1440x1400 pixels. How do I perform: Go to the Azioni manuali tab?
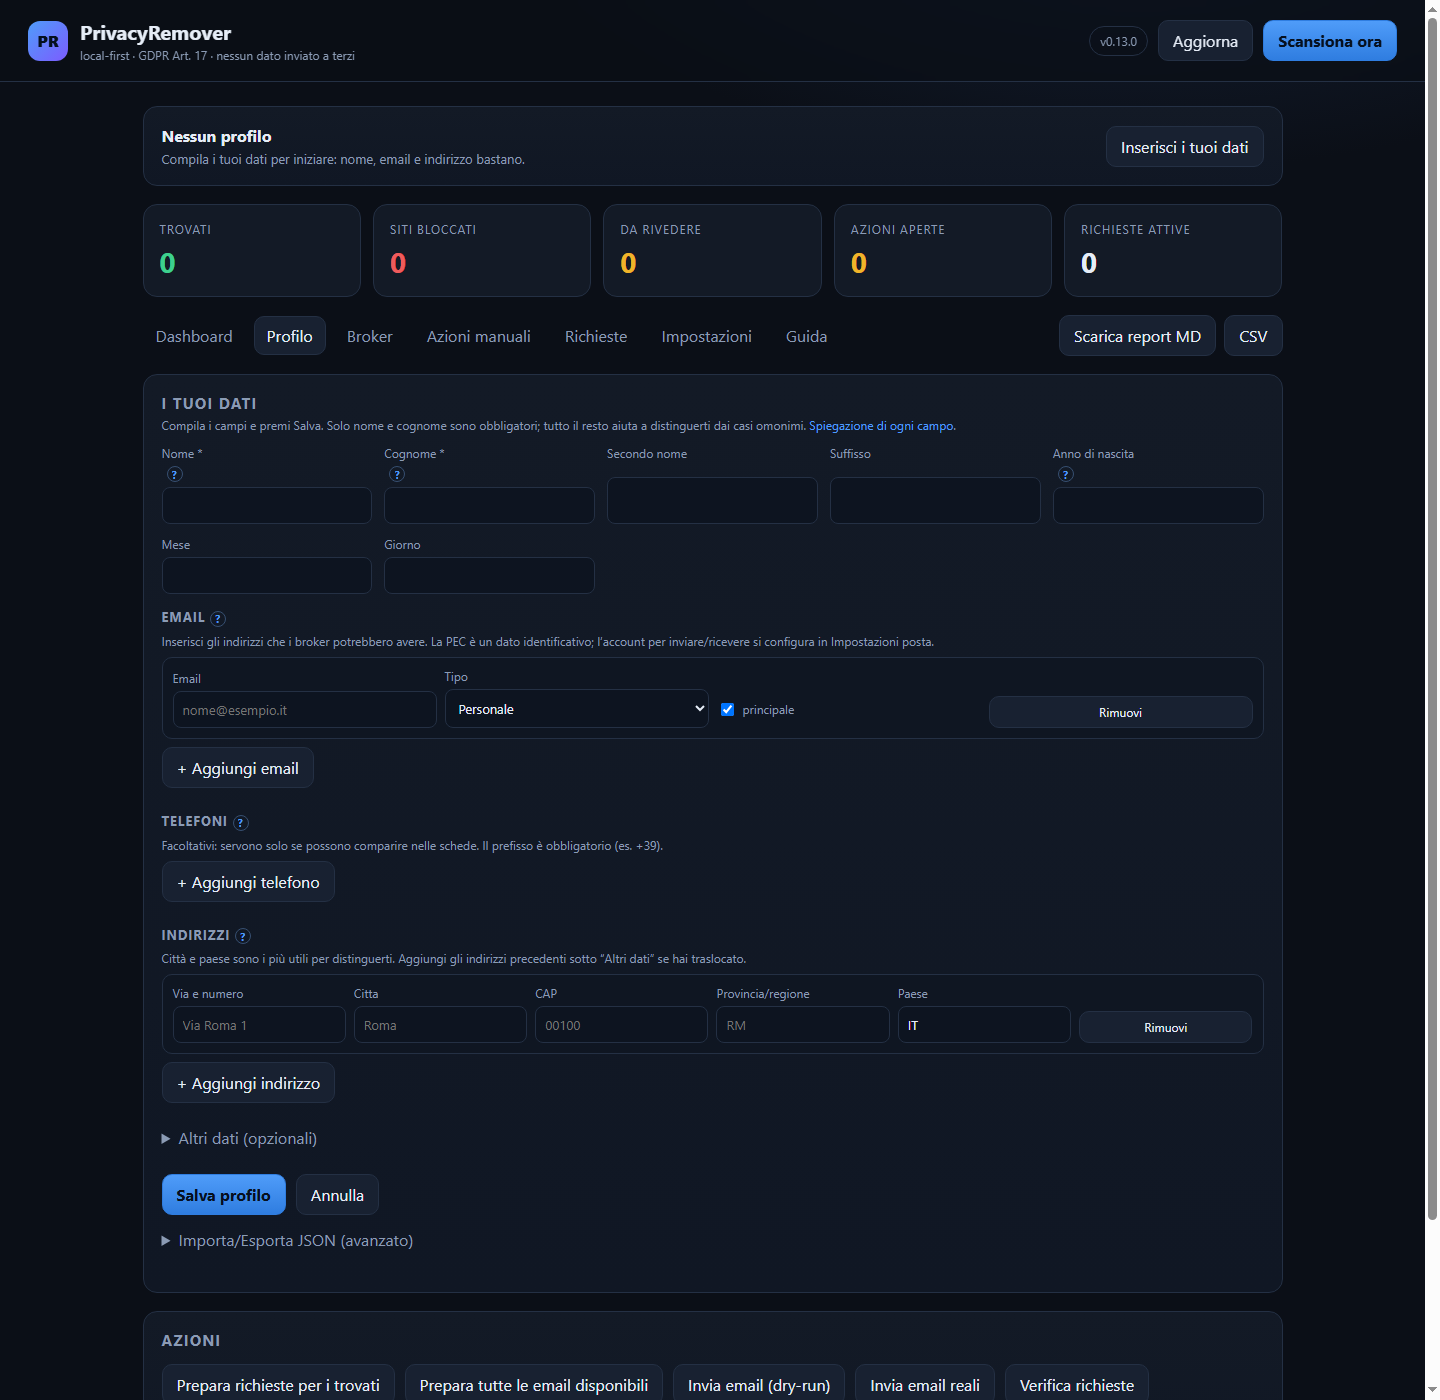(x=479, y=336)
